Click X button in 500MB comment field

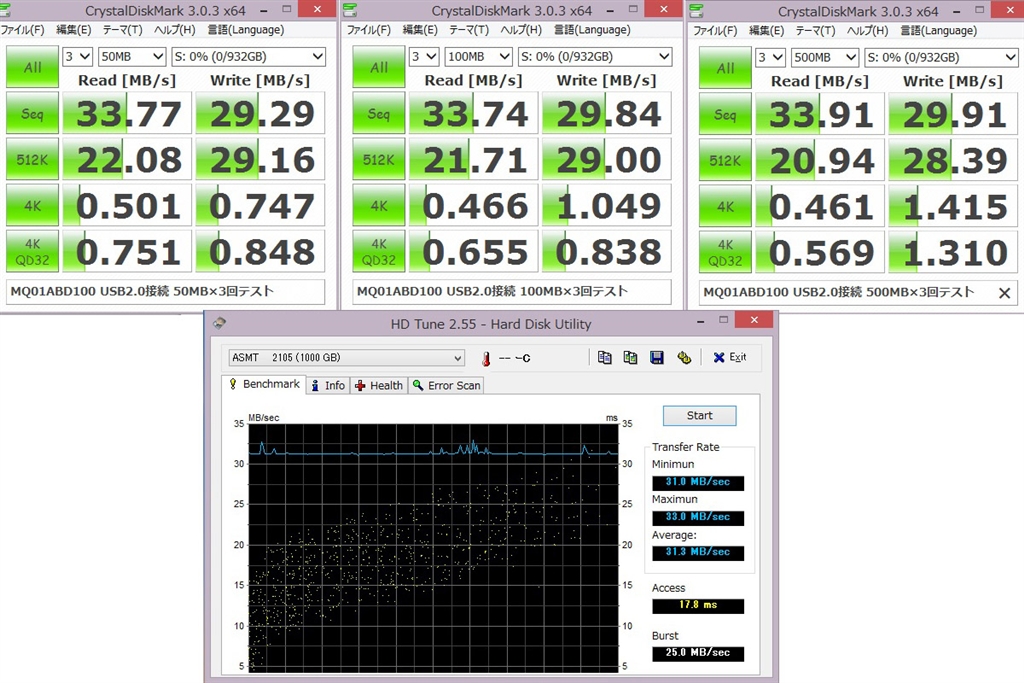[x=1004, y=293]
